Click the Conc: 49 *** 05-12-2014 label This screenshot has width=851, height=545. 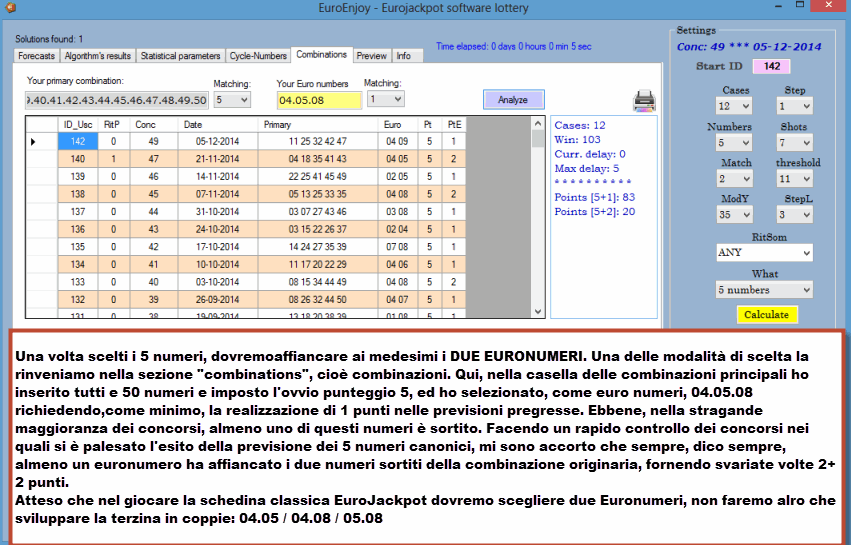pos(749,47)
